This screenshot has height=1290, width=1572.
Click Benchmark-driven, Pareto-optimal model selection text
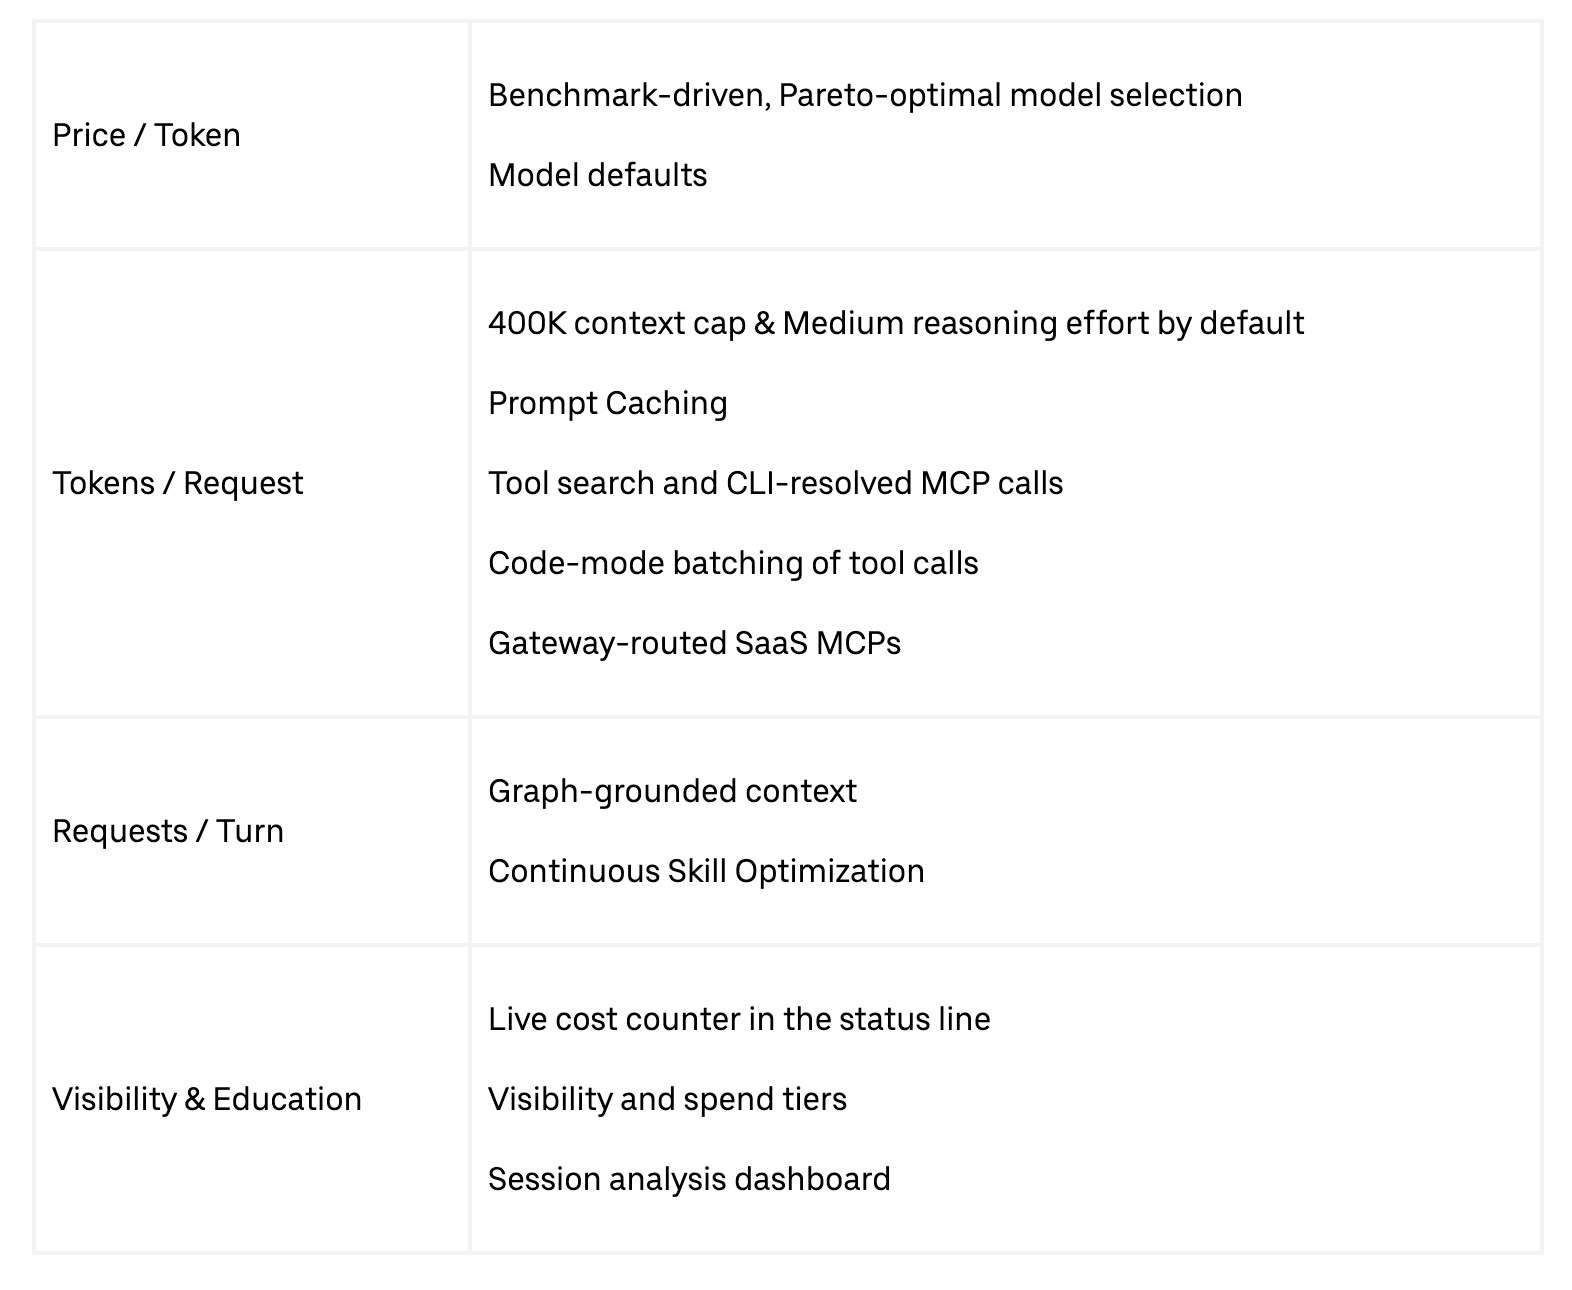tap(865, 95)
